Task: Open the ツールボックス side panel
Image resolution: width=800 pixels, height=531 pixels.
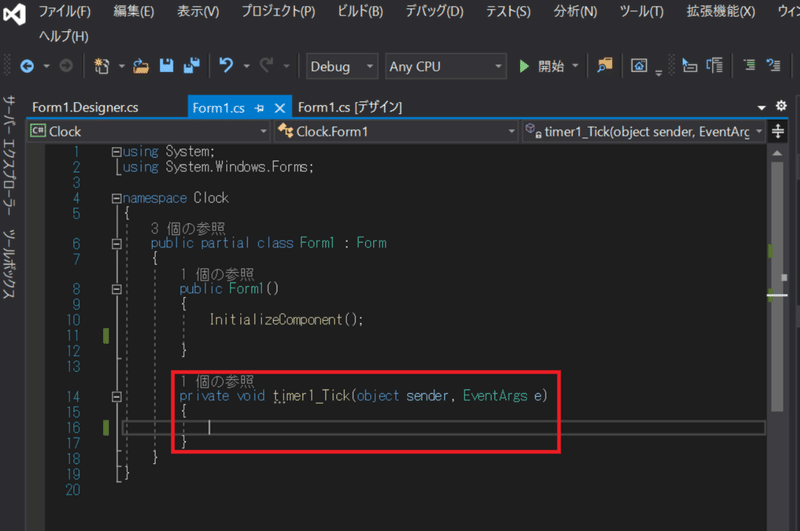Action: point(10,264)
